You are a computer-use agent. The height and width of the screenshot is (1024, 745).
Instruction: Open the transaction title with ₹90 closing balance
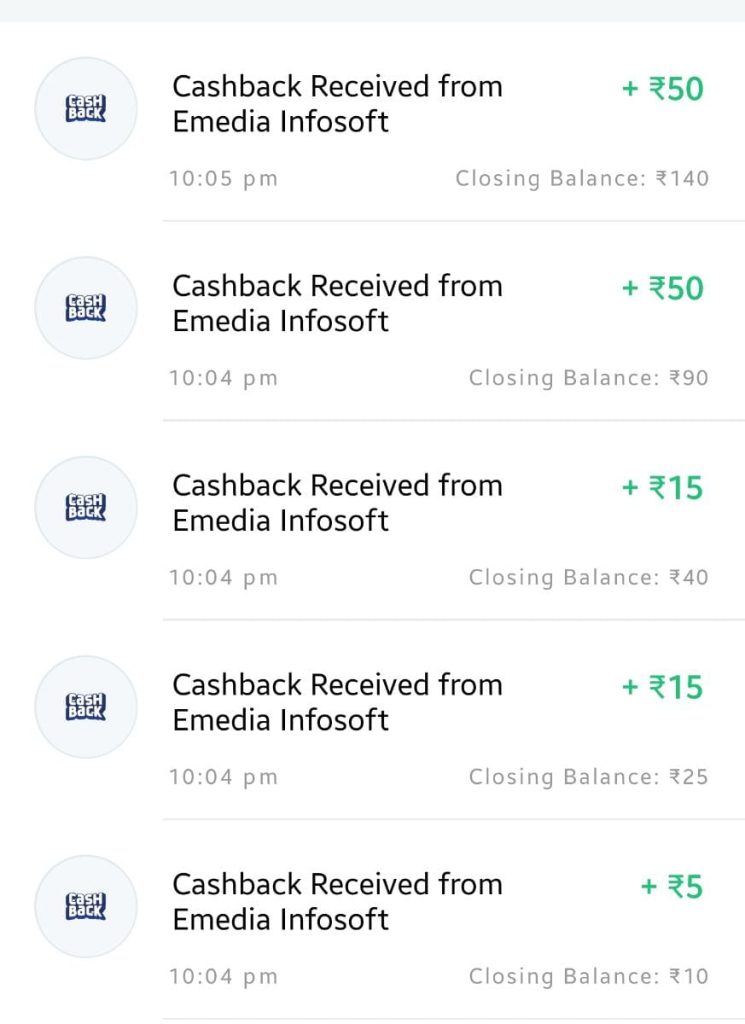(x=338, y=304)
